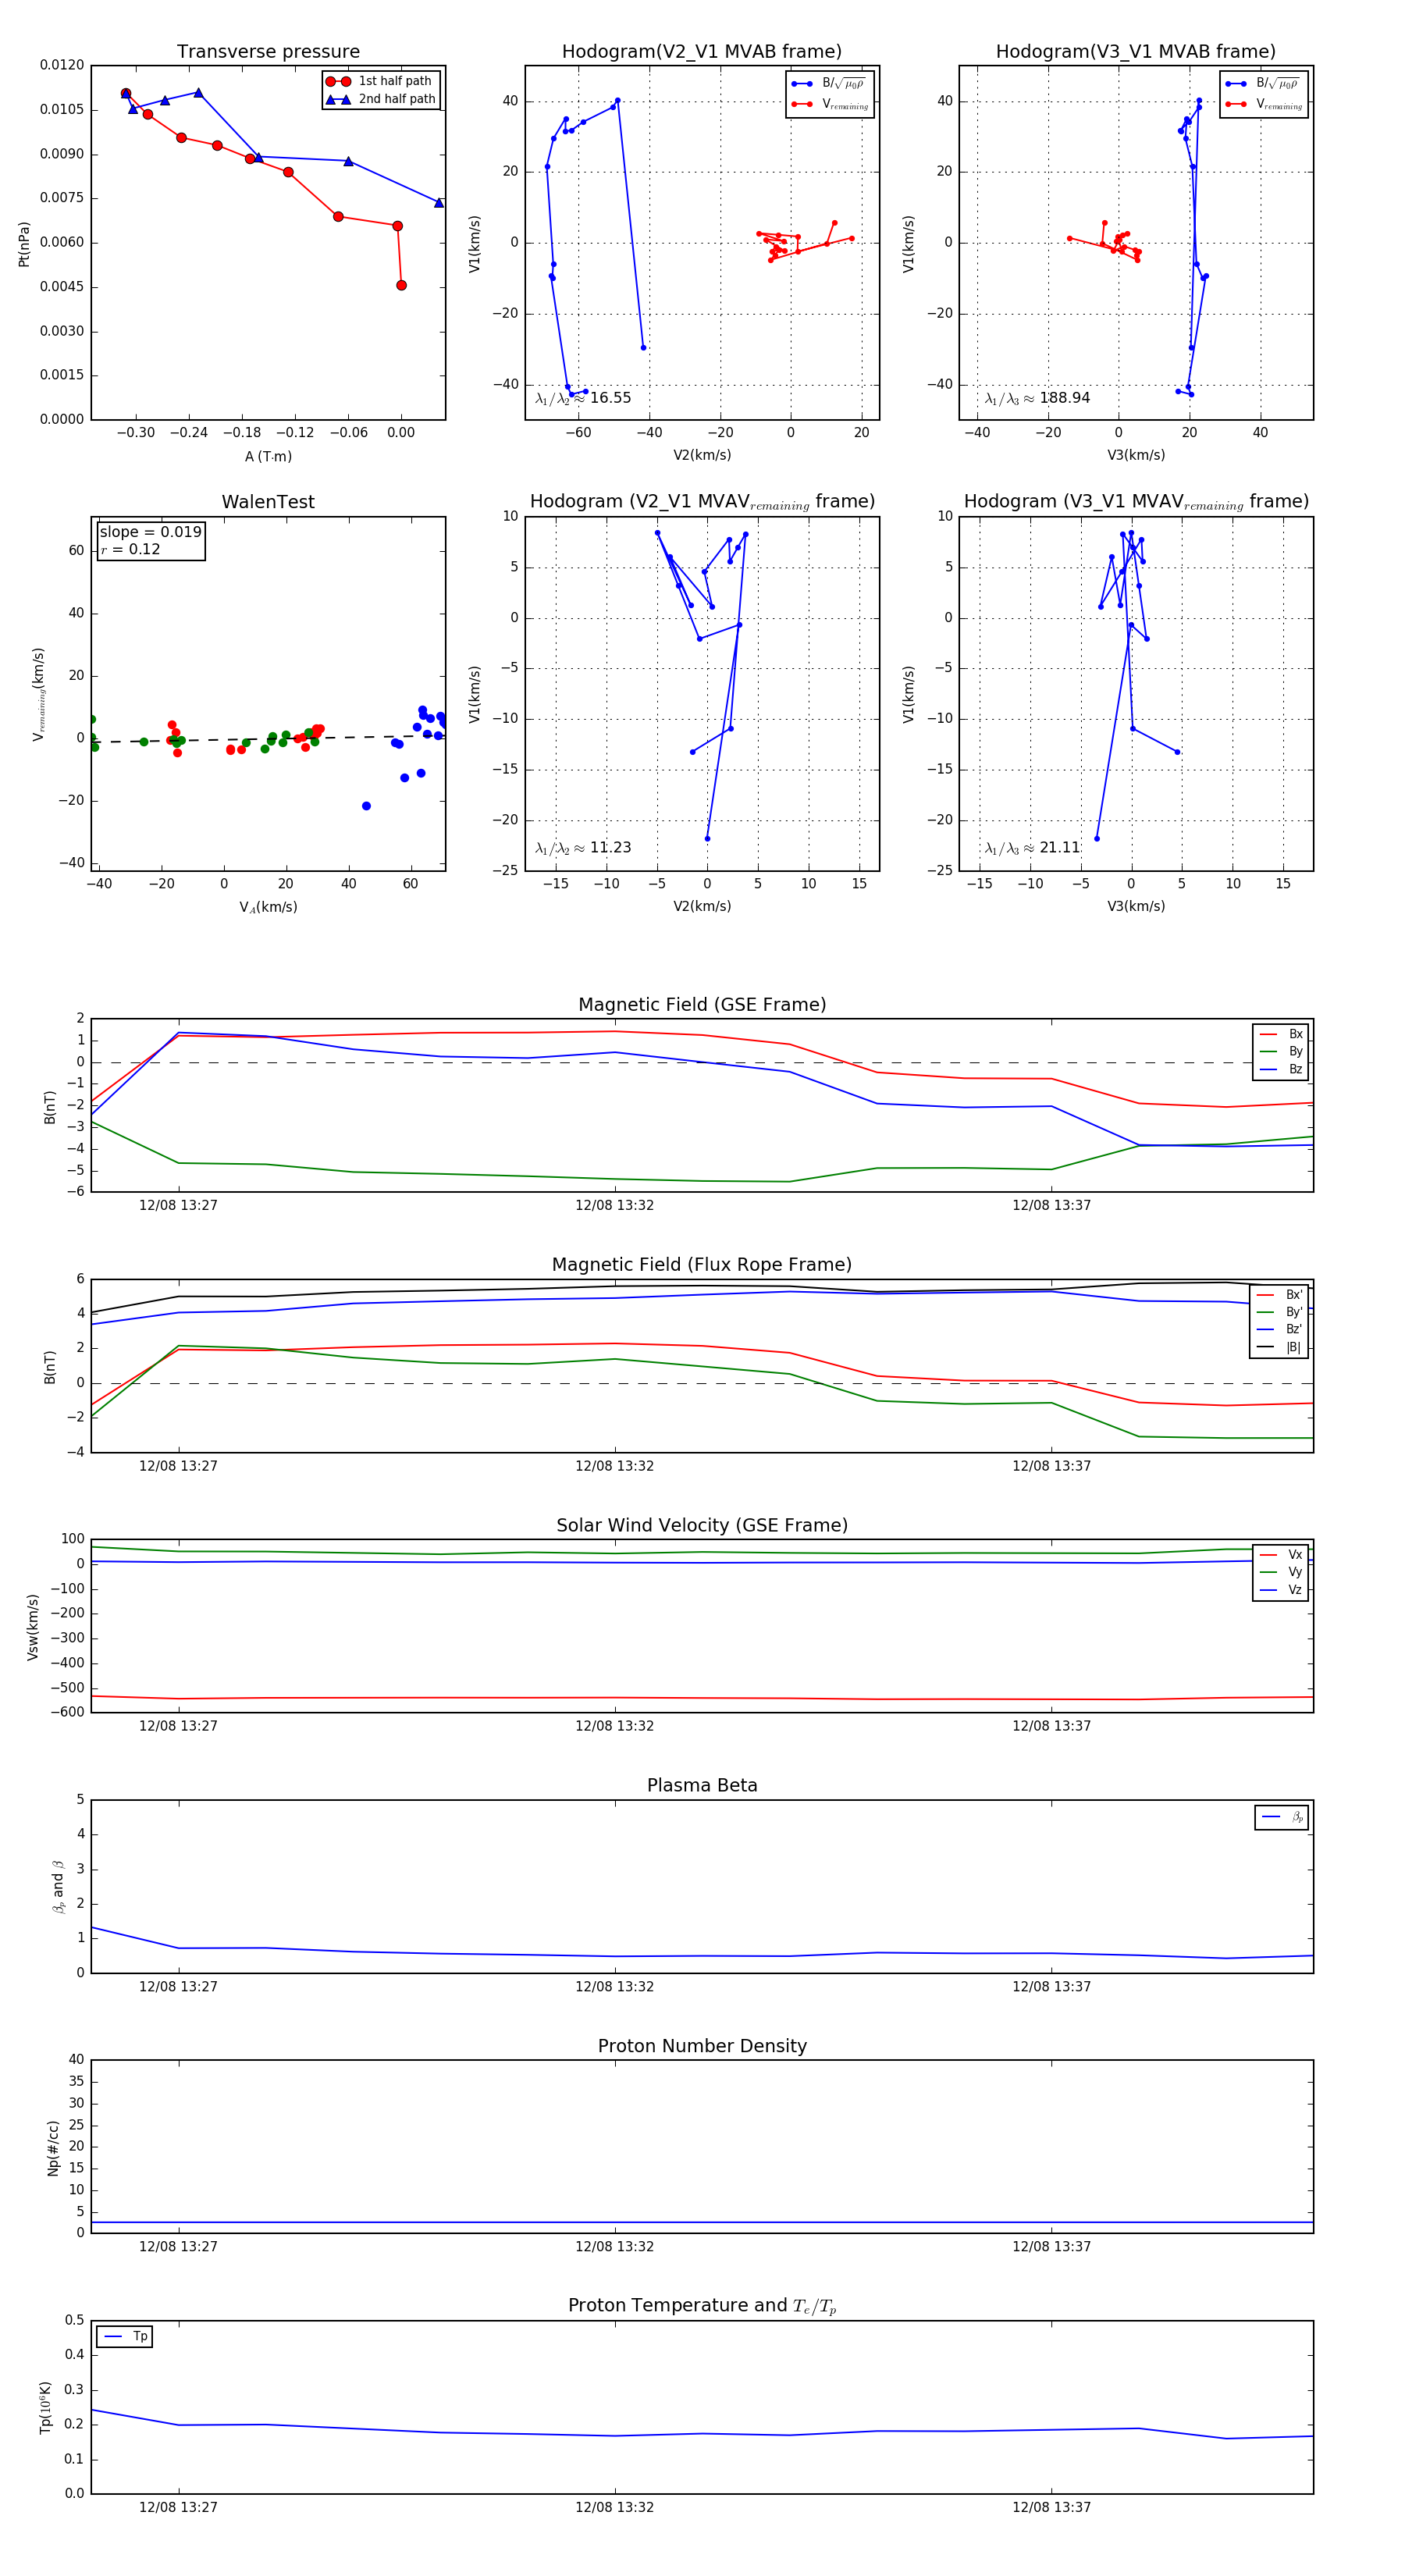1405x2576 pixels.
Task: Click the 'Pt(nPa)' axis label
Action: point(24,244)
